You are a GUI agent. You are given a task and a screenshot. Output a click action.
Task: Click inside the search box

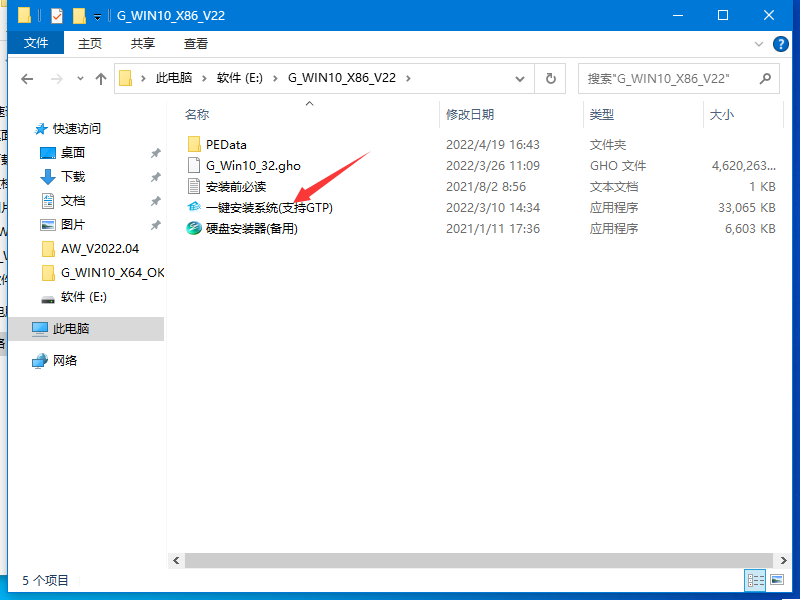coord(679,78)
